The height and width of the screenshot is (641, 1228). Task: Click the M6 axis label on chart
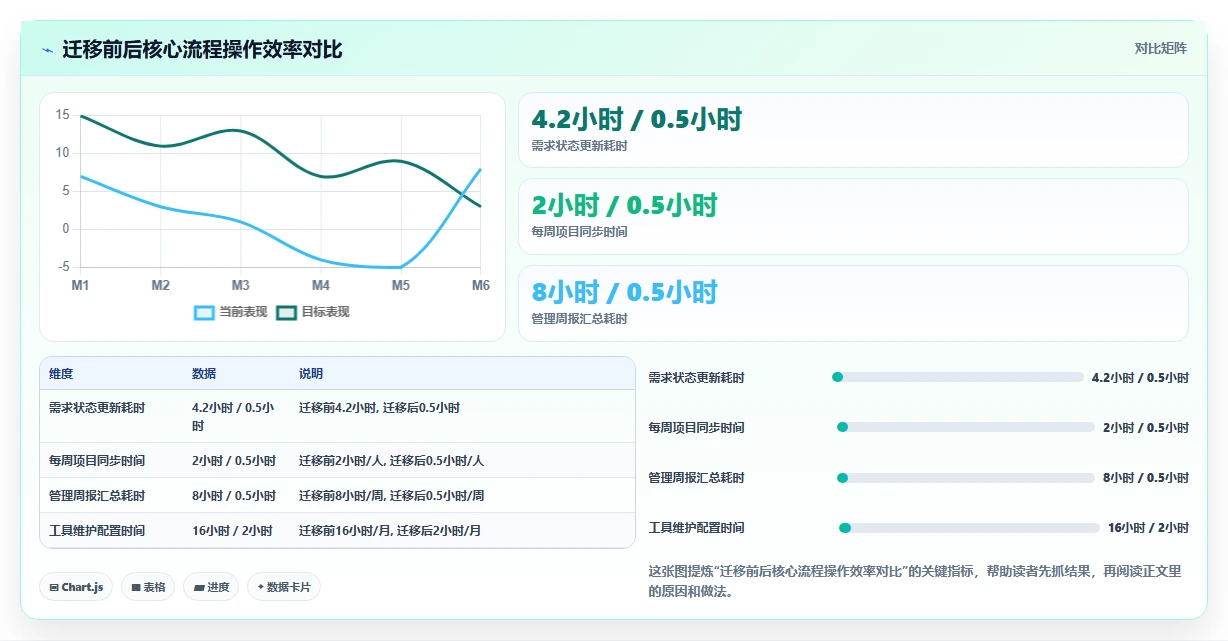click(481, 285)
